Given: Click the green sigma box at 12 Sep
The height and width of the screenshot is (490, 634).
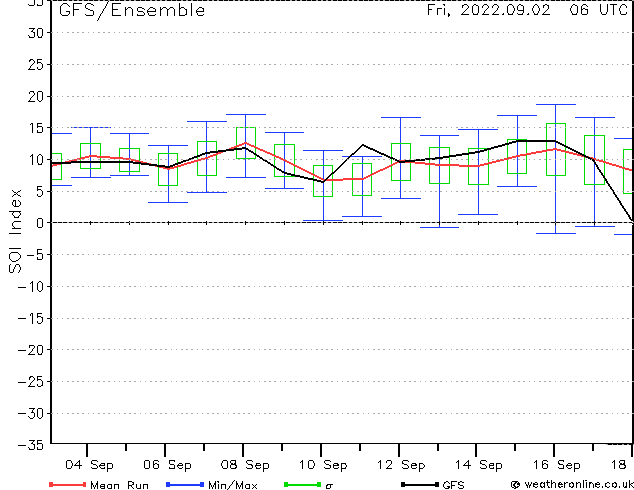Looking at the screenshot, I should pyautogui.click(x=401, y=162).
